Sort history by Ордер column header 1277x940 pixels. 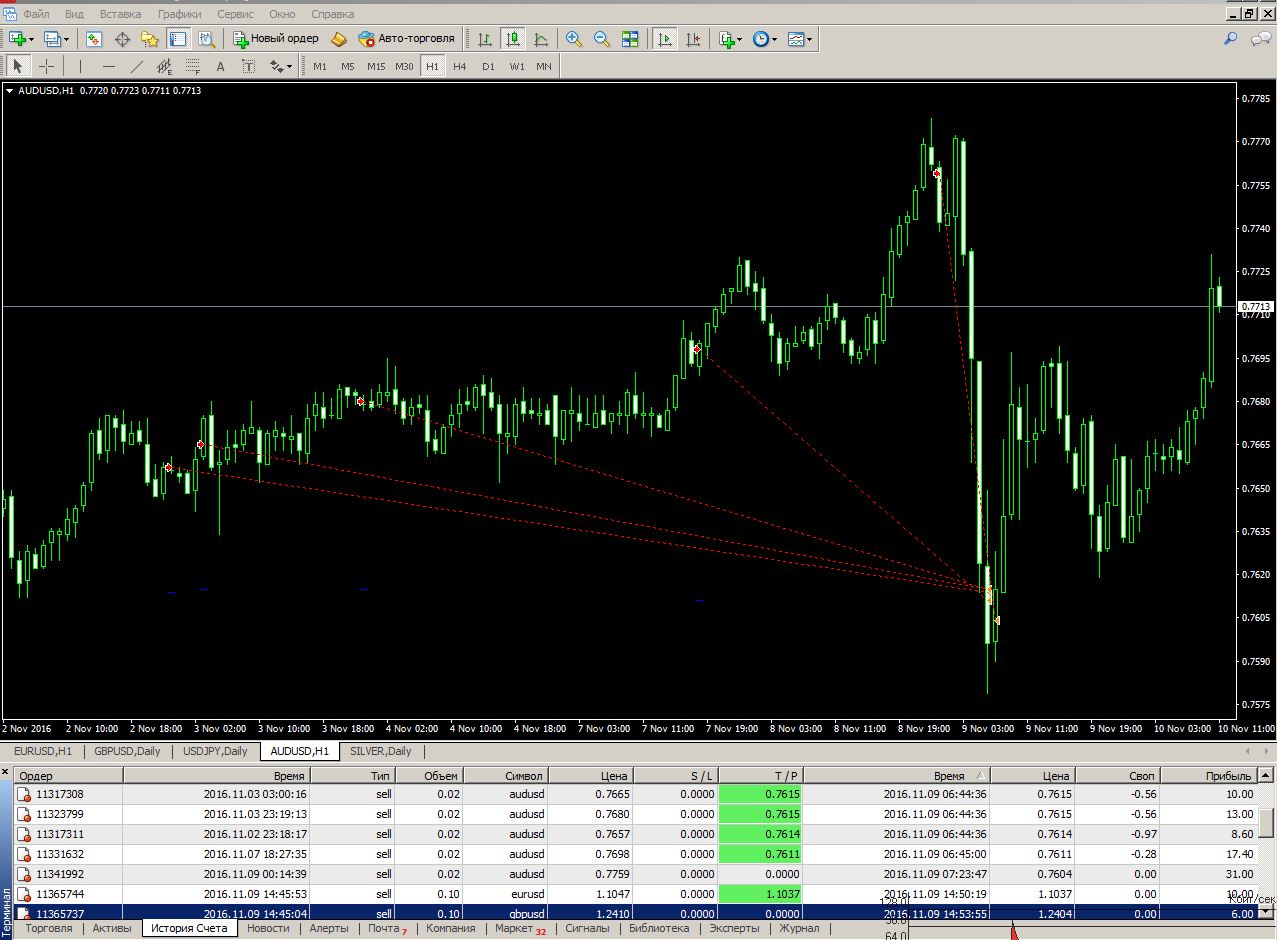pyautogui.click(x=68, y=775)
